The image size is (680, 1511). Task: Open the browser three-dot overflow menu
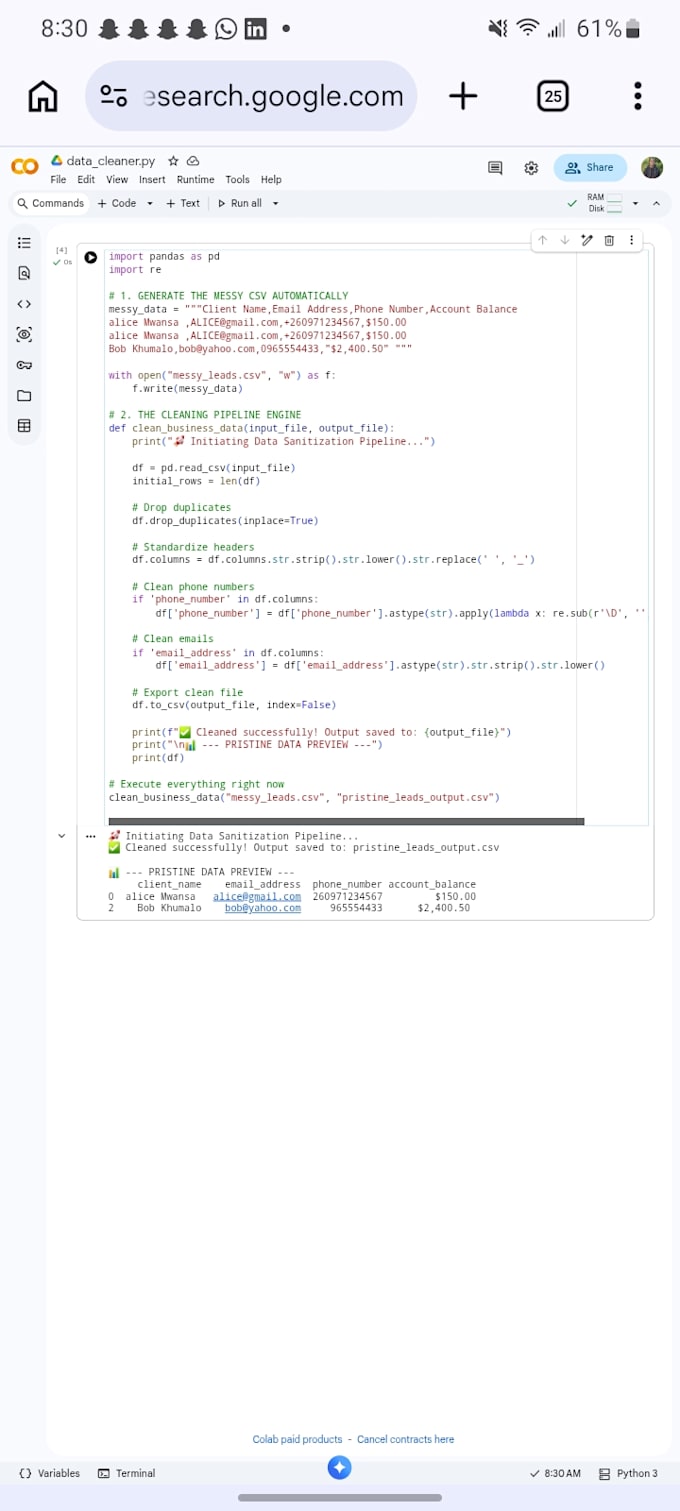[x=637, y=96]
